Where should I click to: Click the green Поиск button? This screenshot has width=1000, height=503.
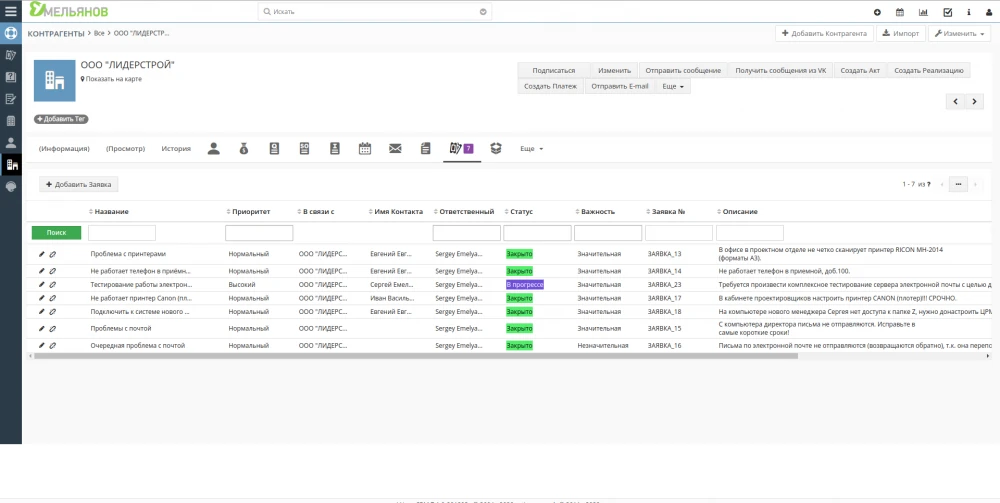click(56, 233)
